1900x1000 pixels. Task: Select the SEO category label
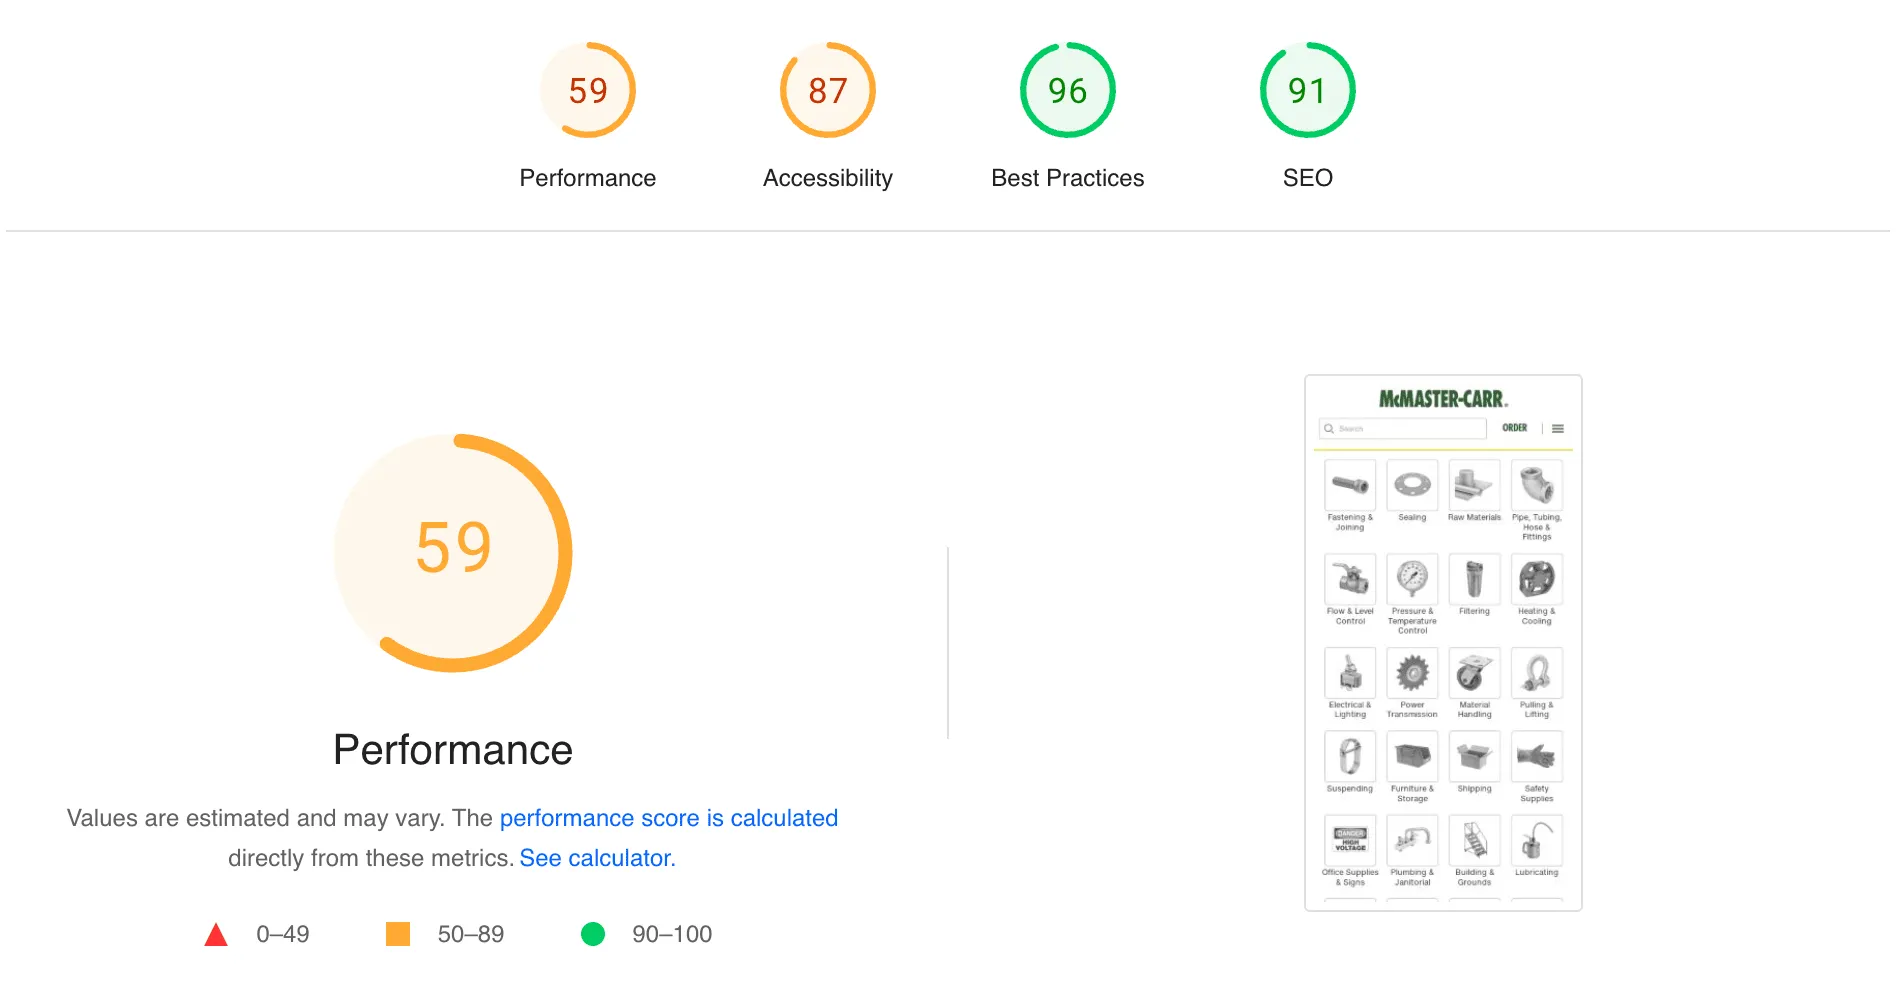click(x=1307, y=178)
